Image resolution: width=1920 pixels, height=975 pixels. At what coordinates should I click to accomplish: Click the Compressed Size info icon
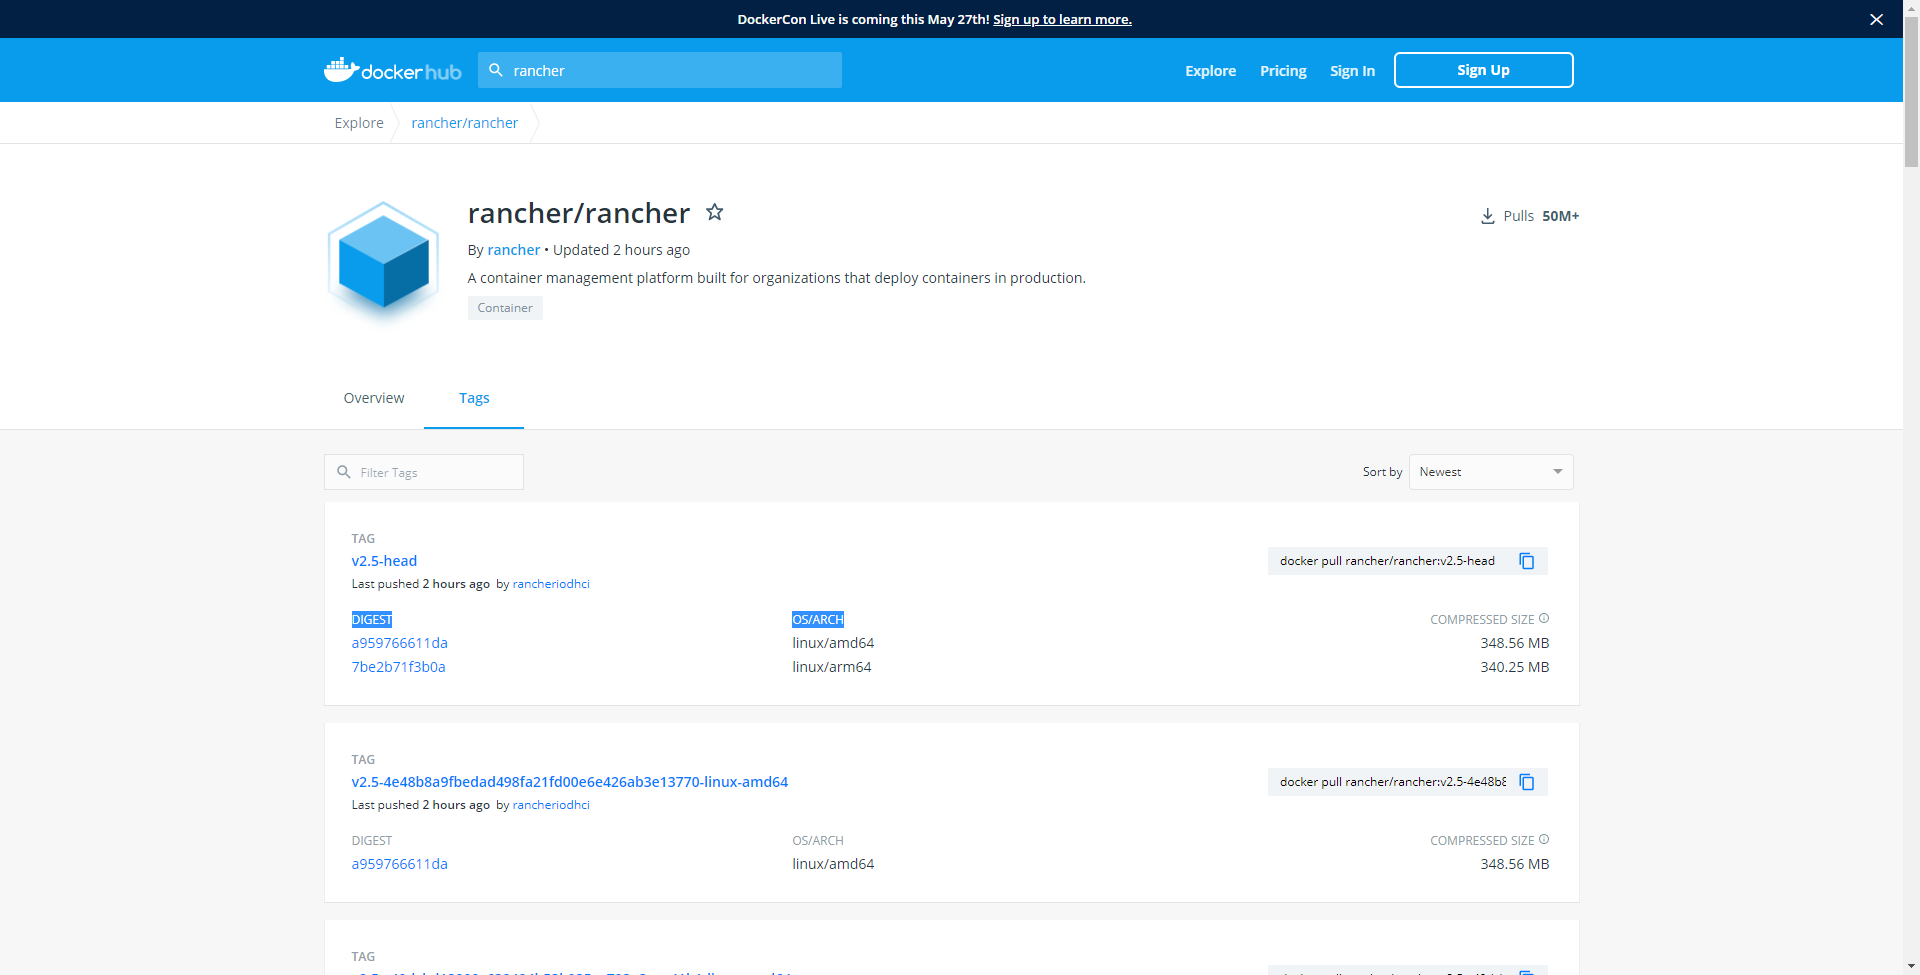(1543, 618)
